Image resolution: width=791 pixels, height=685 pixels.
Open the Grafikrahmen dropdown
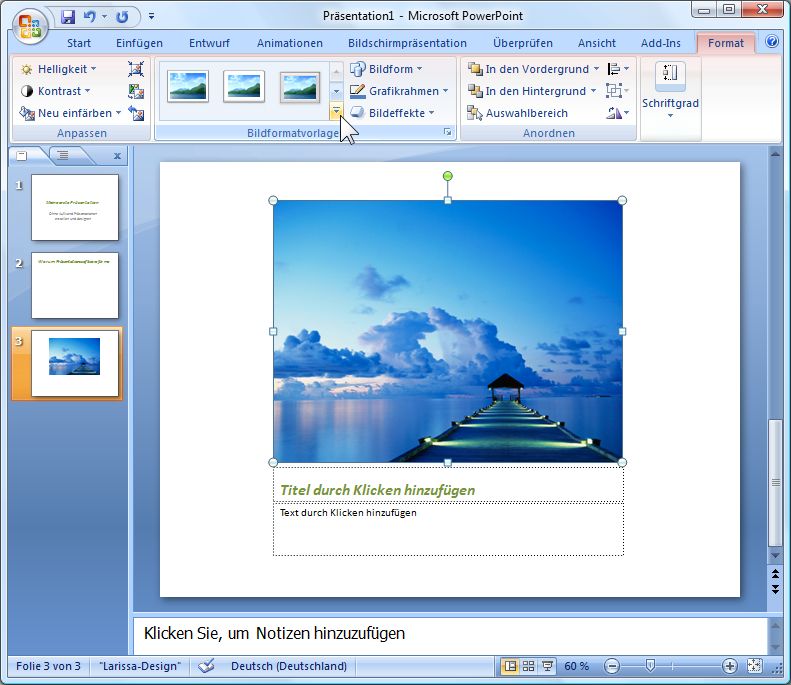pos(399,91)
